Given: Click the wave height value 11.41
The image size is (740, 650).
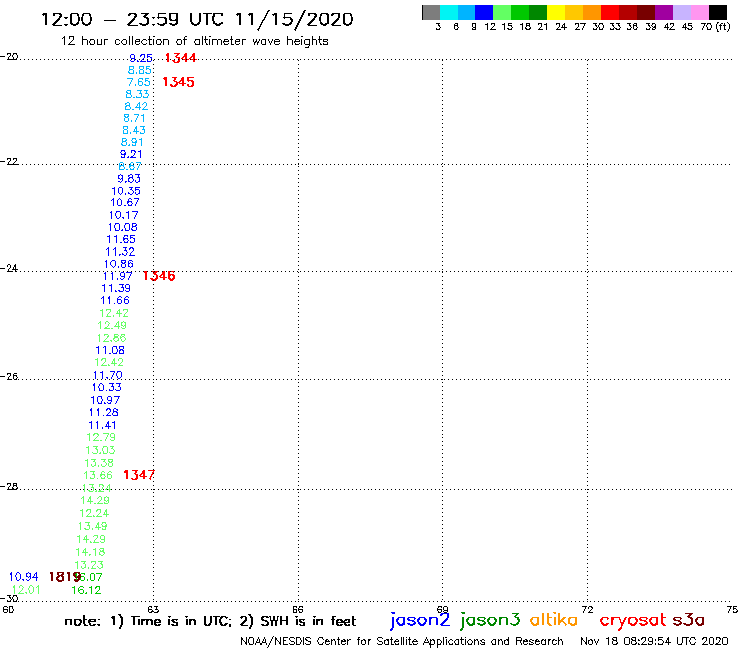Looking at the screenshot, I should tap(102, 425).
